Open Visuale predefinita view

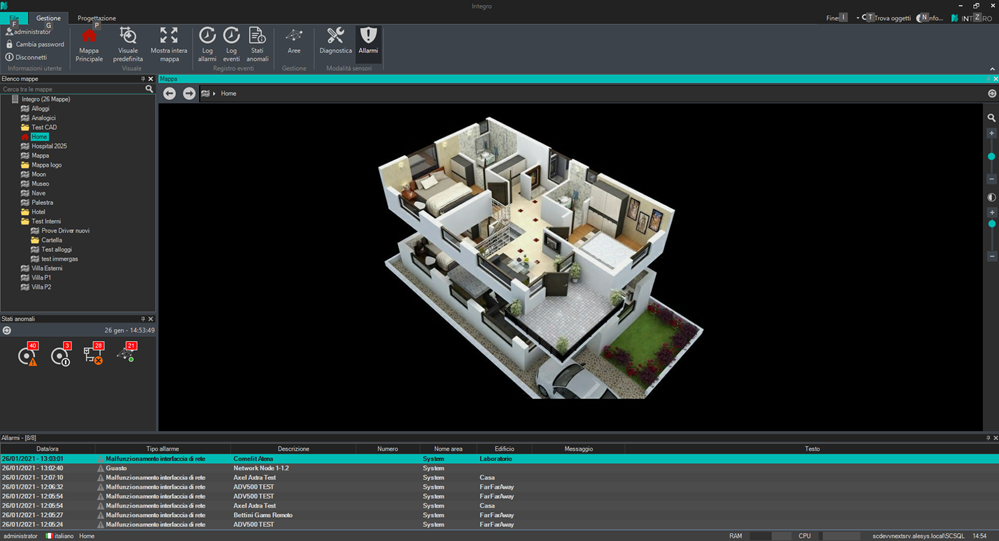tap(128, 36)
